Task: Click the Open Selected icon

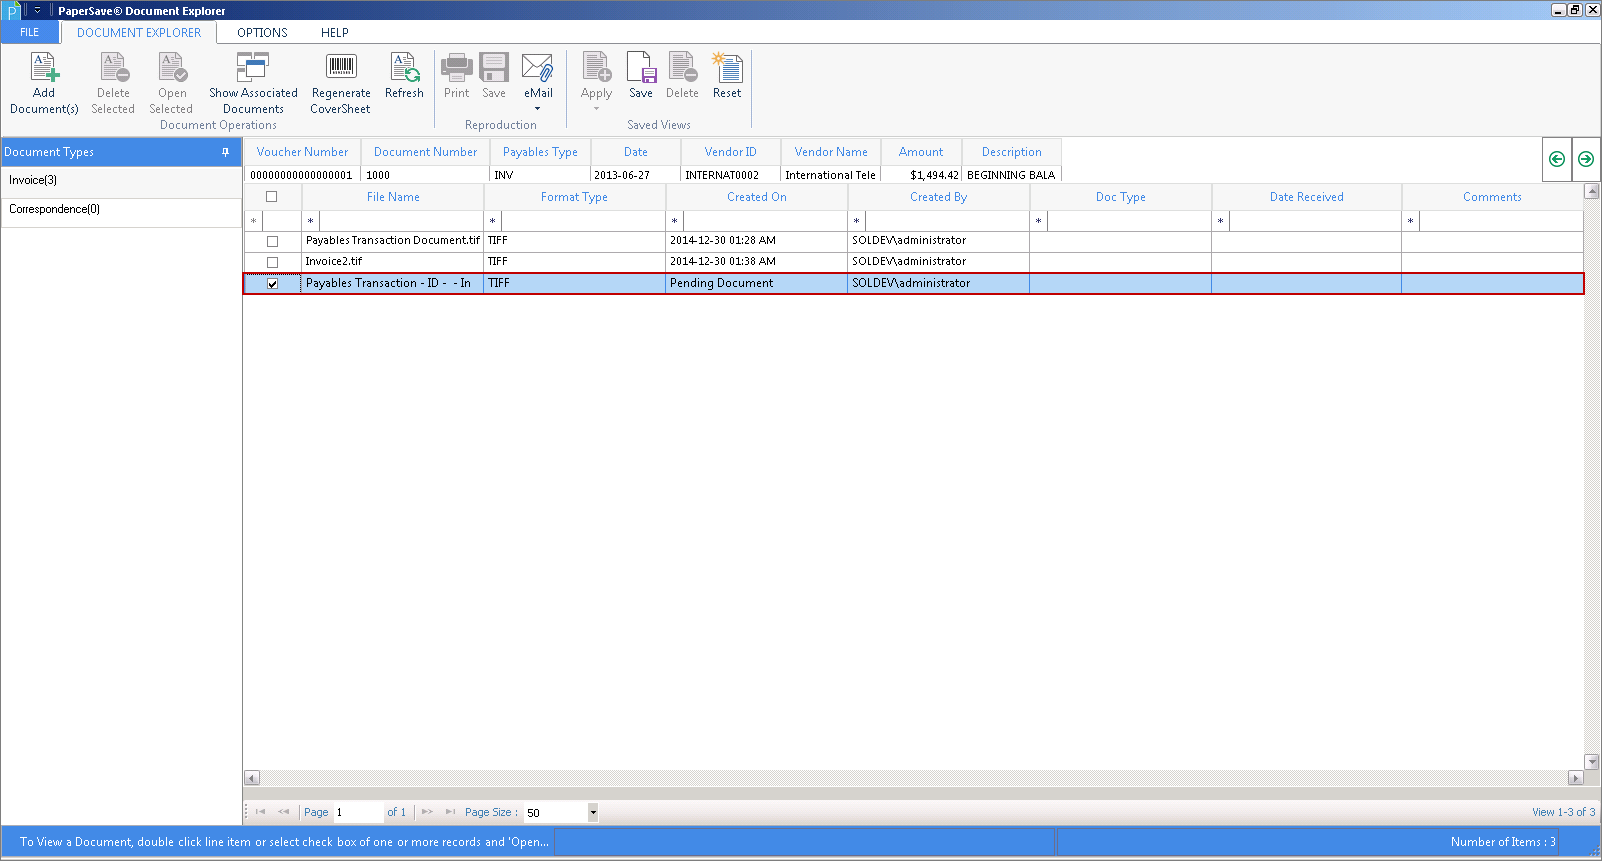Action: (x=172, y=67)
